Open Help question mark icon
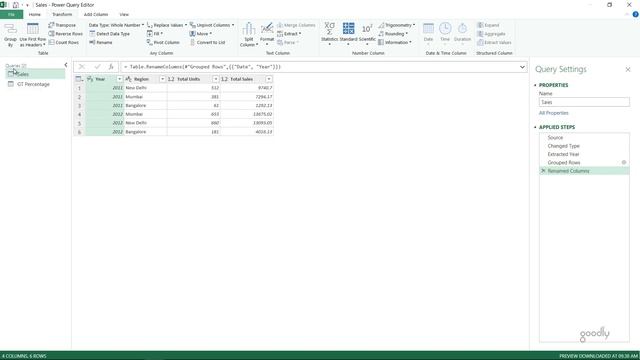Screen dimensions: 640x360 coord(636,14)
